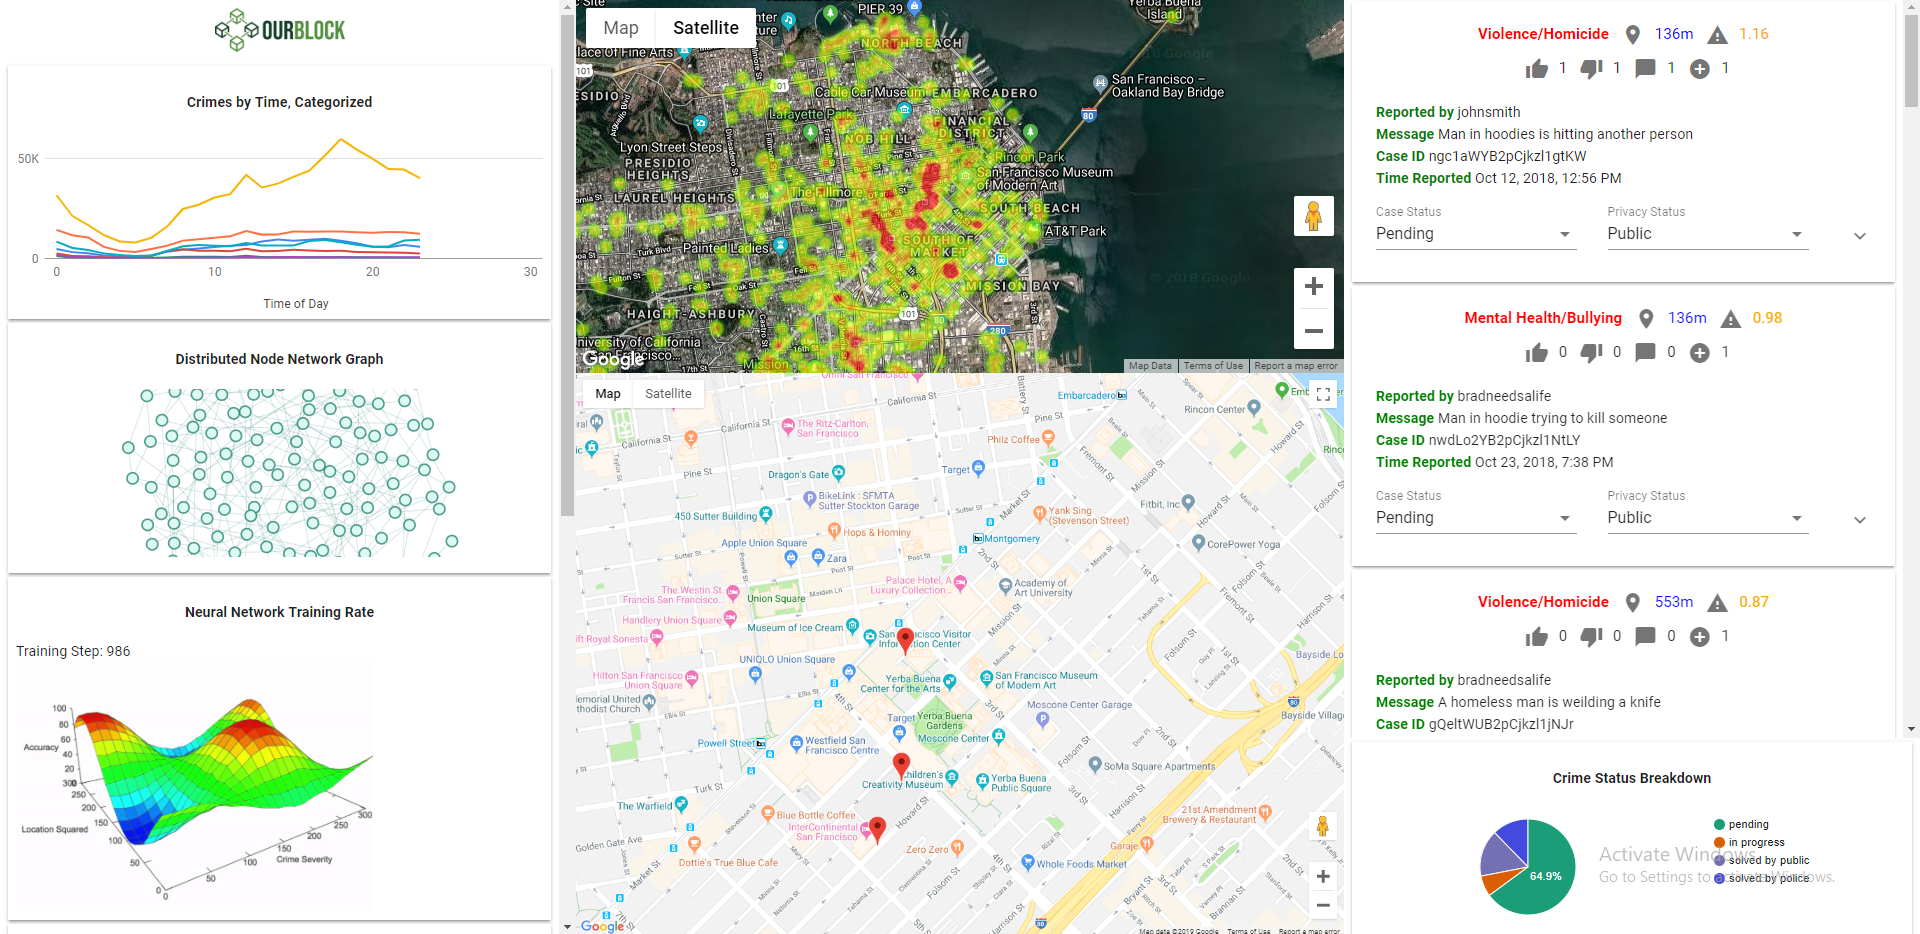Click the 553m distance value
The width and height of the screenshot is (1920, 934).
pos(1674,602)
